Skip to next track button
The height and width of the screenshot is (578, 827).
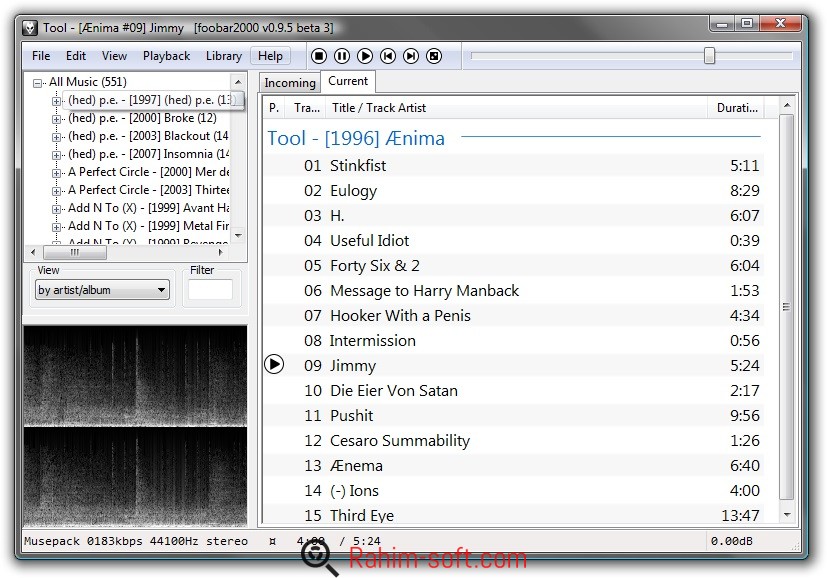click(x=411, y=56)
